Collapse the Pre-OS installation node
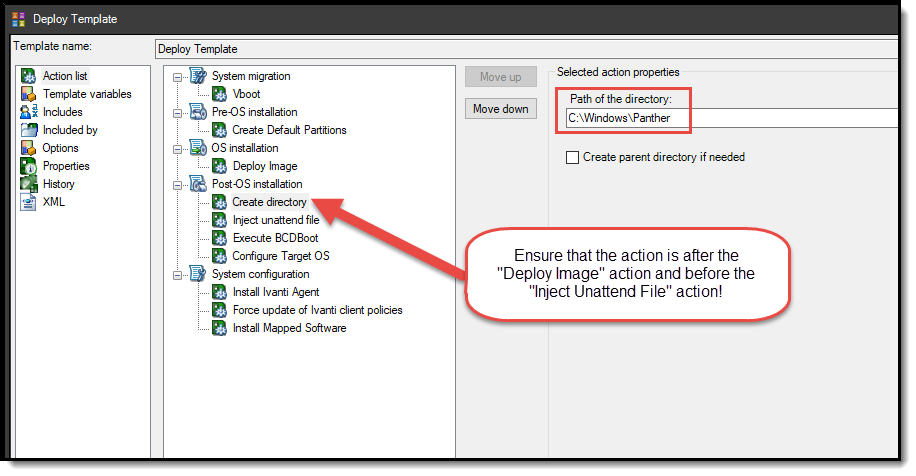The width and height of the screenshot is (916, 476). pos(179,112)
